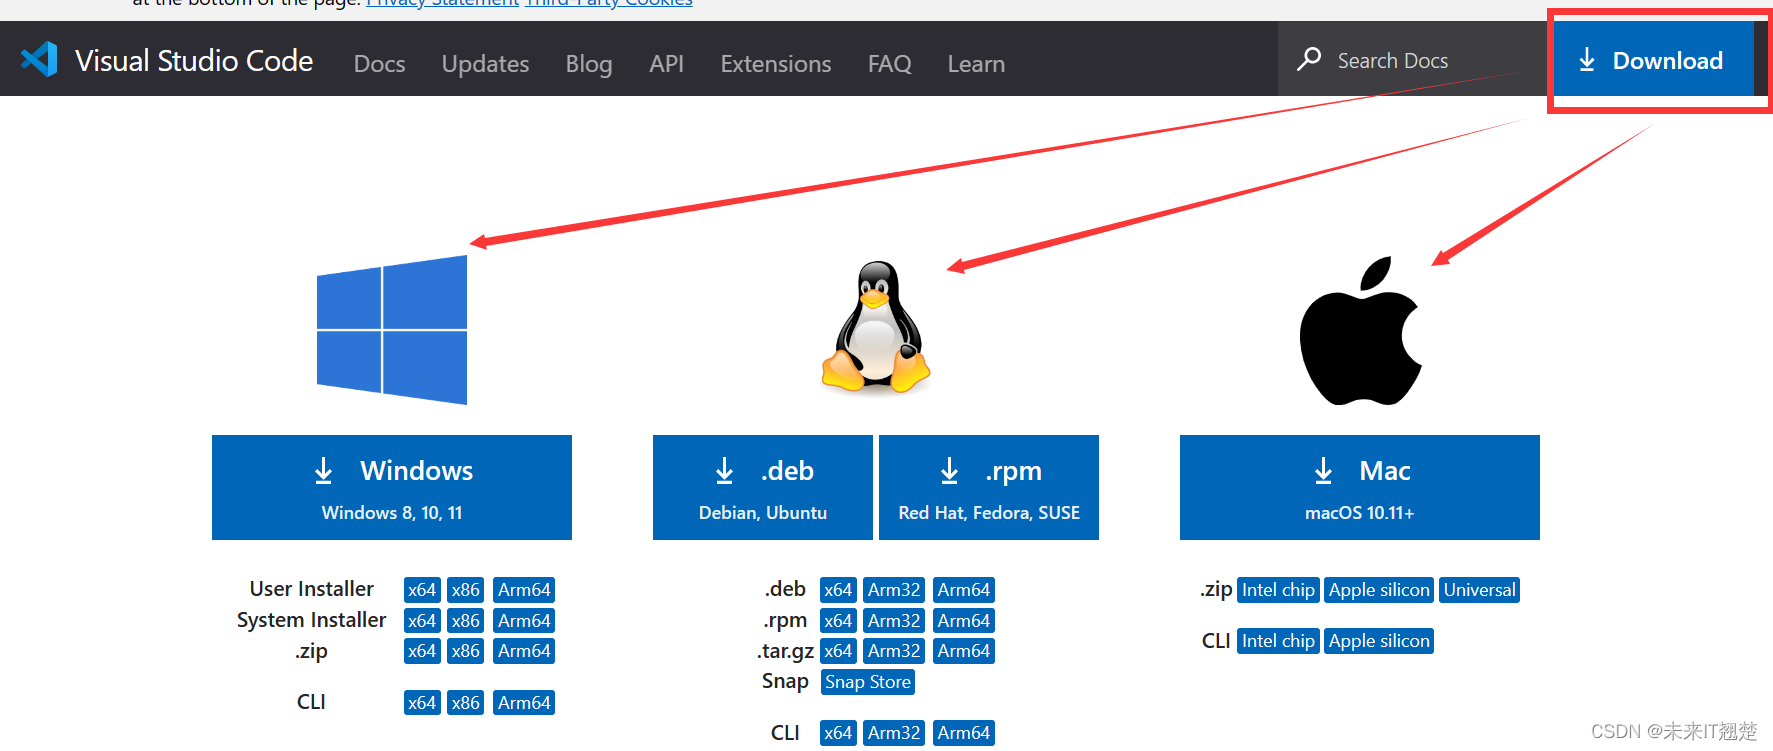The height and width of the screenshot is (751, 1773).
Task: Select x64 for Windows CLI
Action: 422,703
